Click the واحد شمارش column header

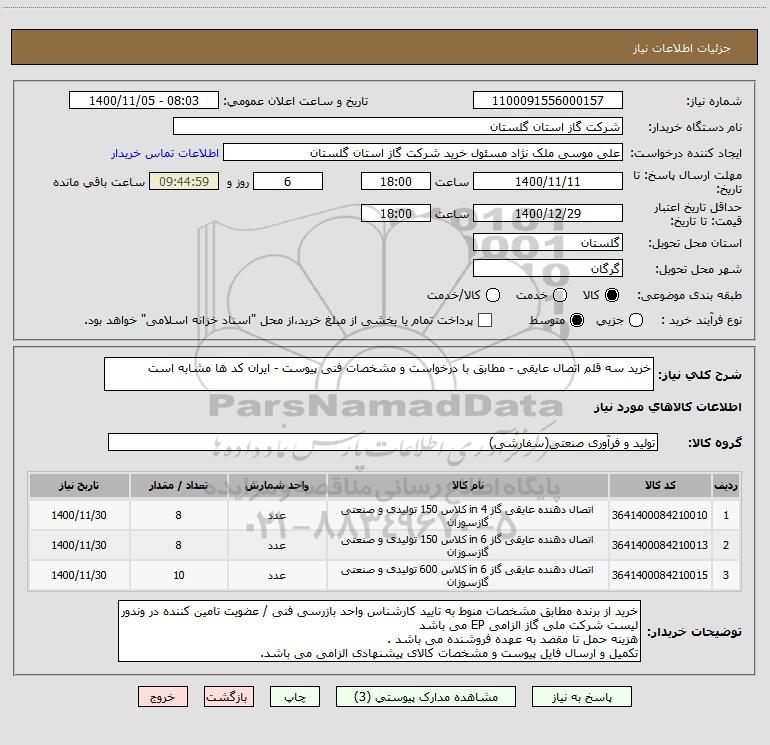[x=277, y=485]
